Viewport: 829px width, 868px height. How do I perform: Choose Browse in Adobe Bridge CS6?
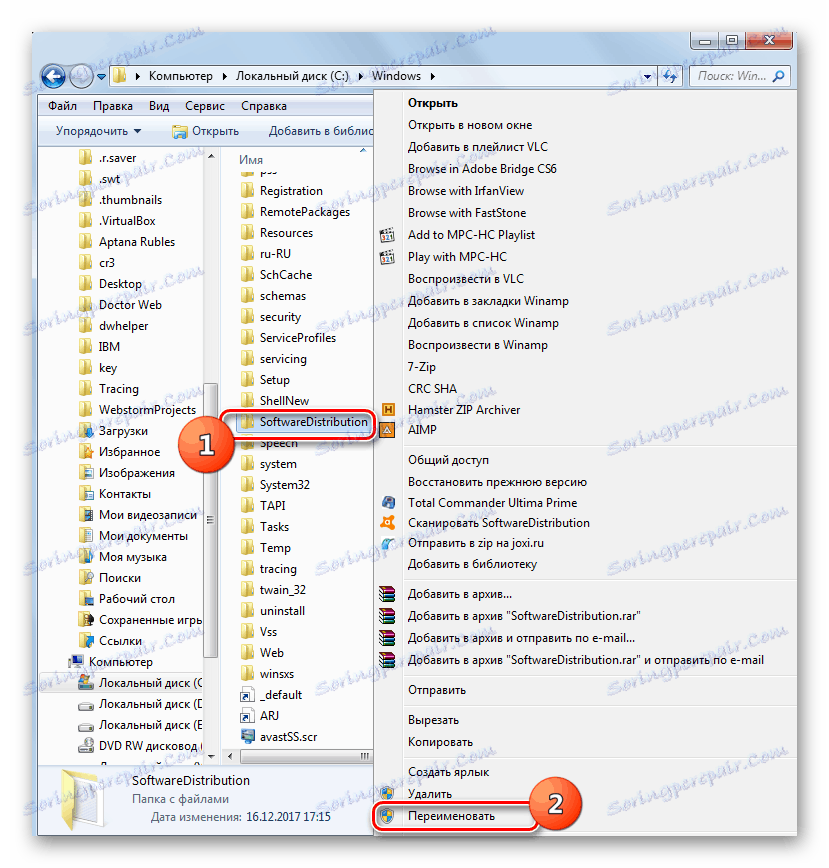(x=482, y=169)
